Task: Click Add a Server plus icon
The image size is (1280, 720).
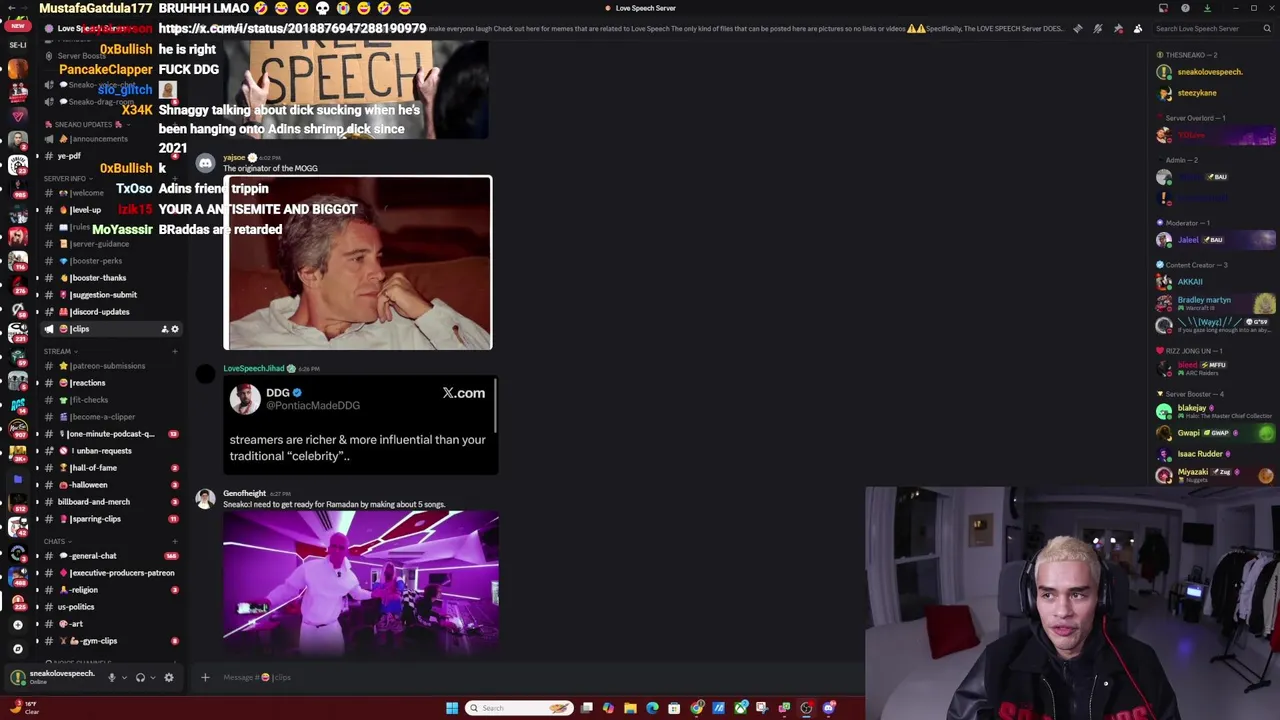Action: (x=17, y=625)
